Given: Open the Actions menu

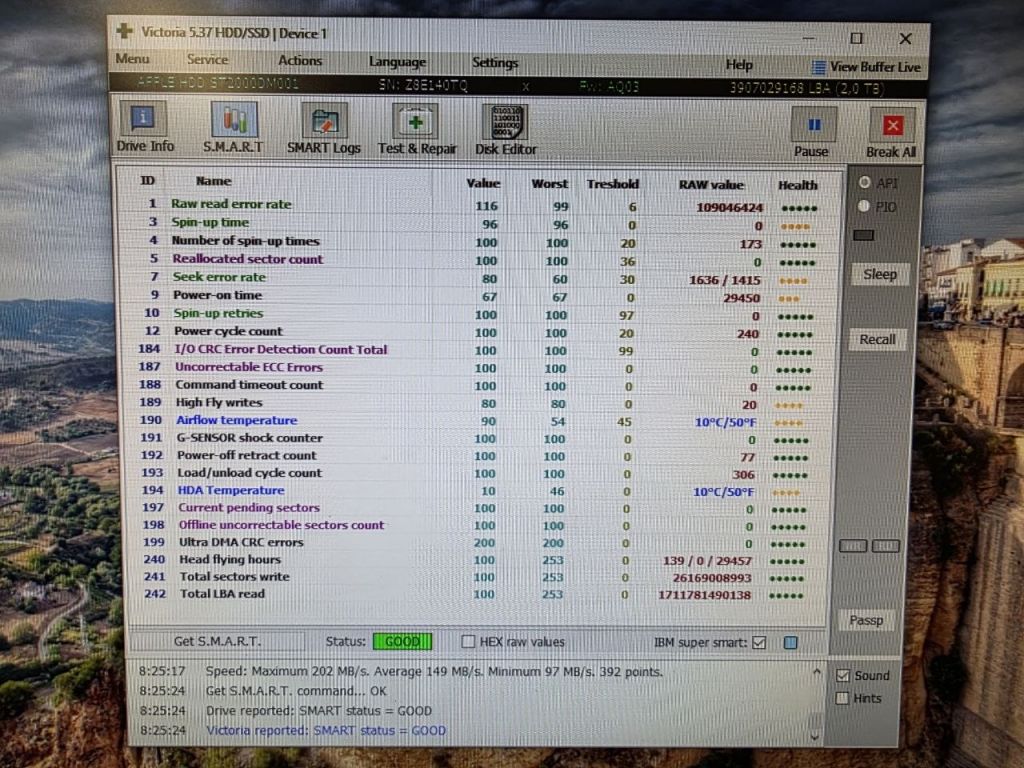Looking at the screenshot, I should 300,61.
